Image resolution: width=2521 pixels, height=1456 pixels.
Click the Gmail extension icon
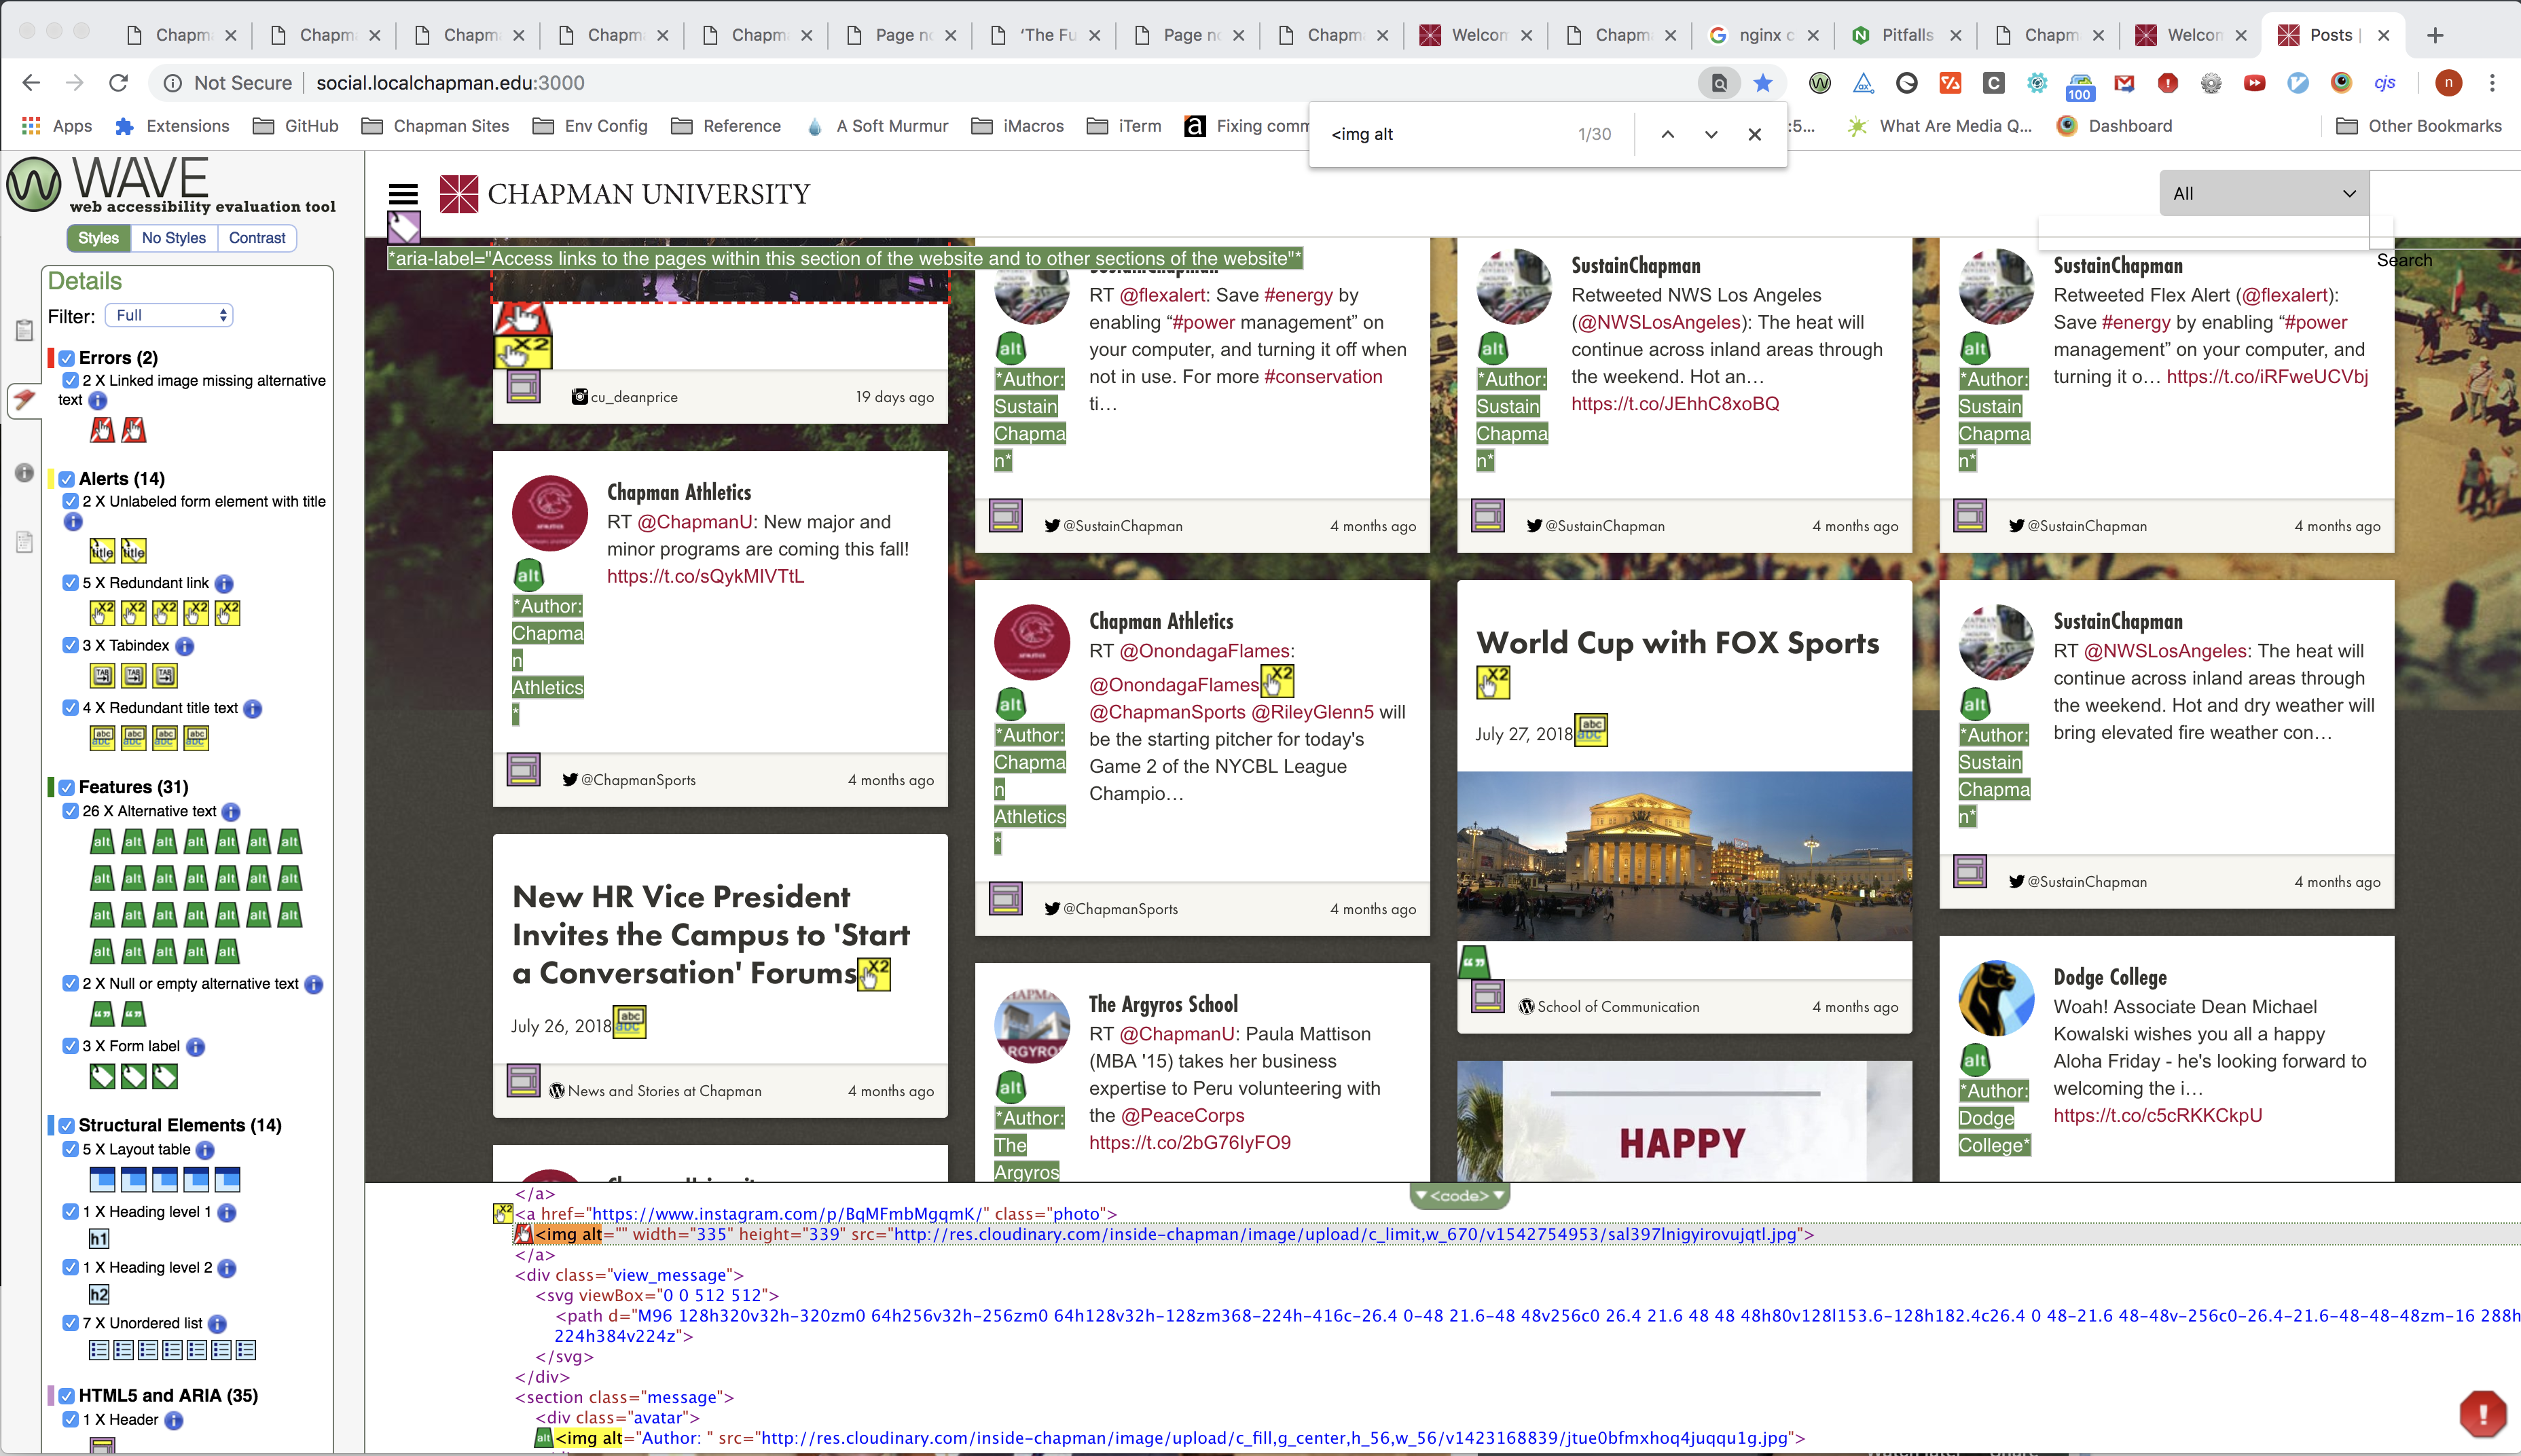click(x=2124, y=83)
